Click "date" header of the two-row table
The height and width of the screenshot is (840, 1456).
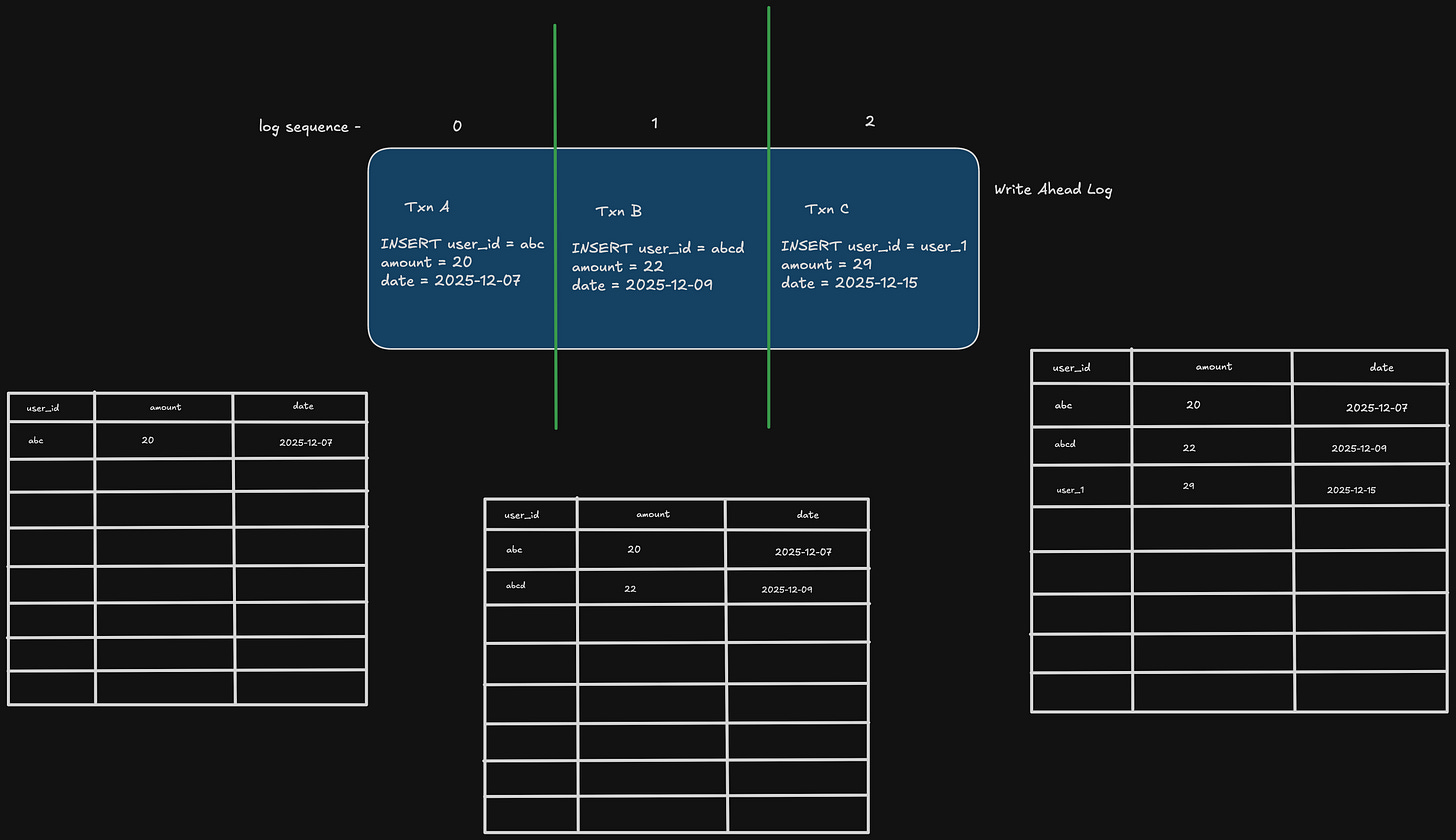[808, 515]
